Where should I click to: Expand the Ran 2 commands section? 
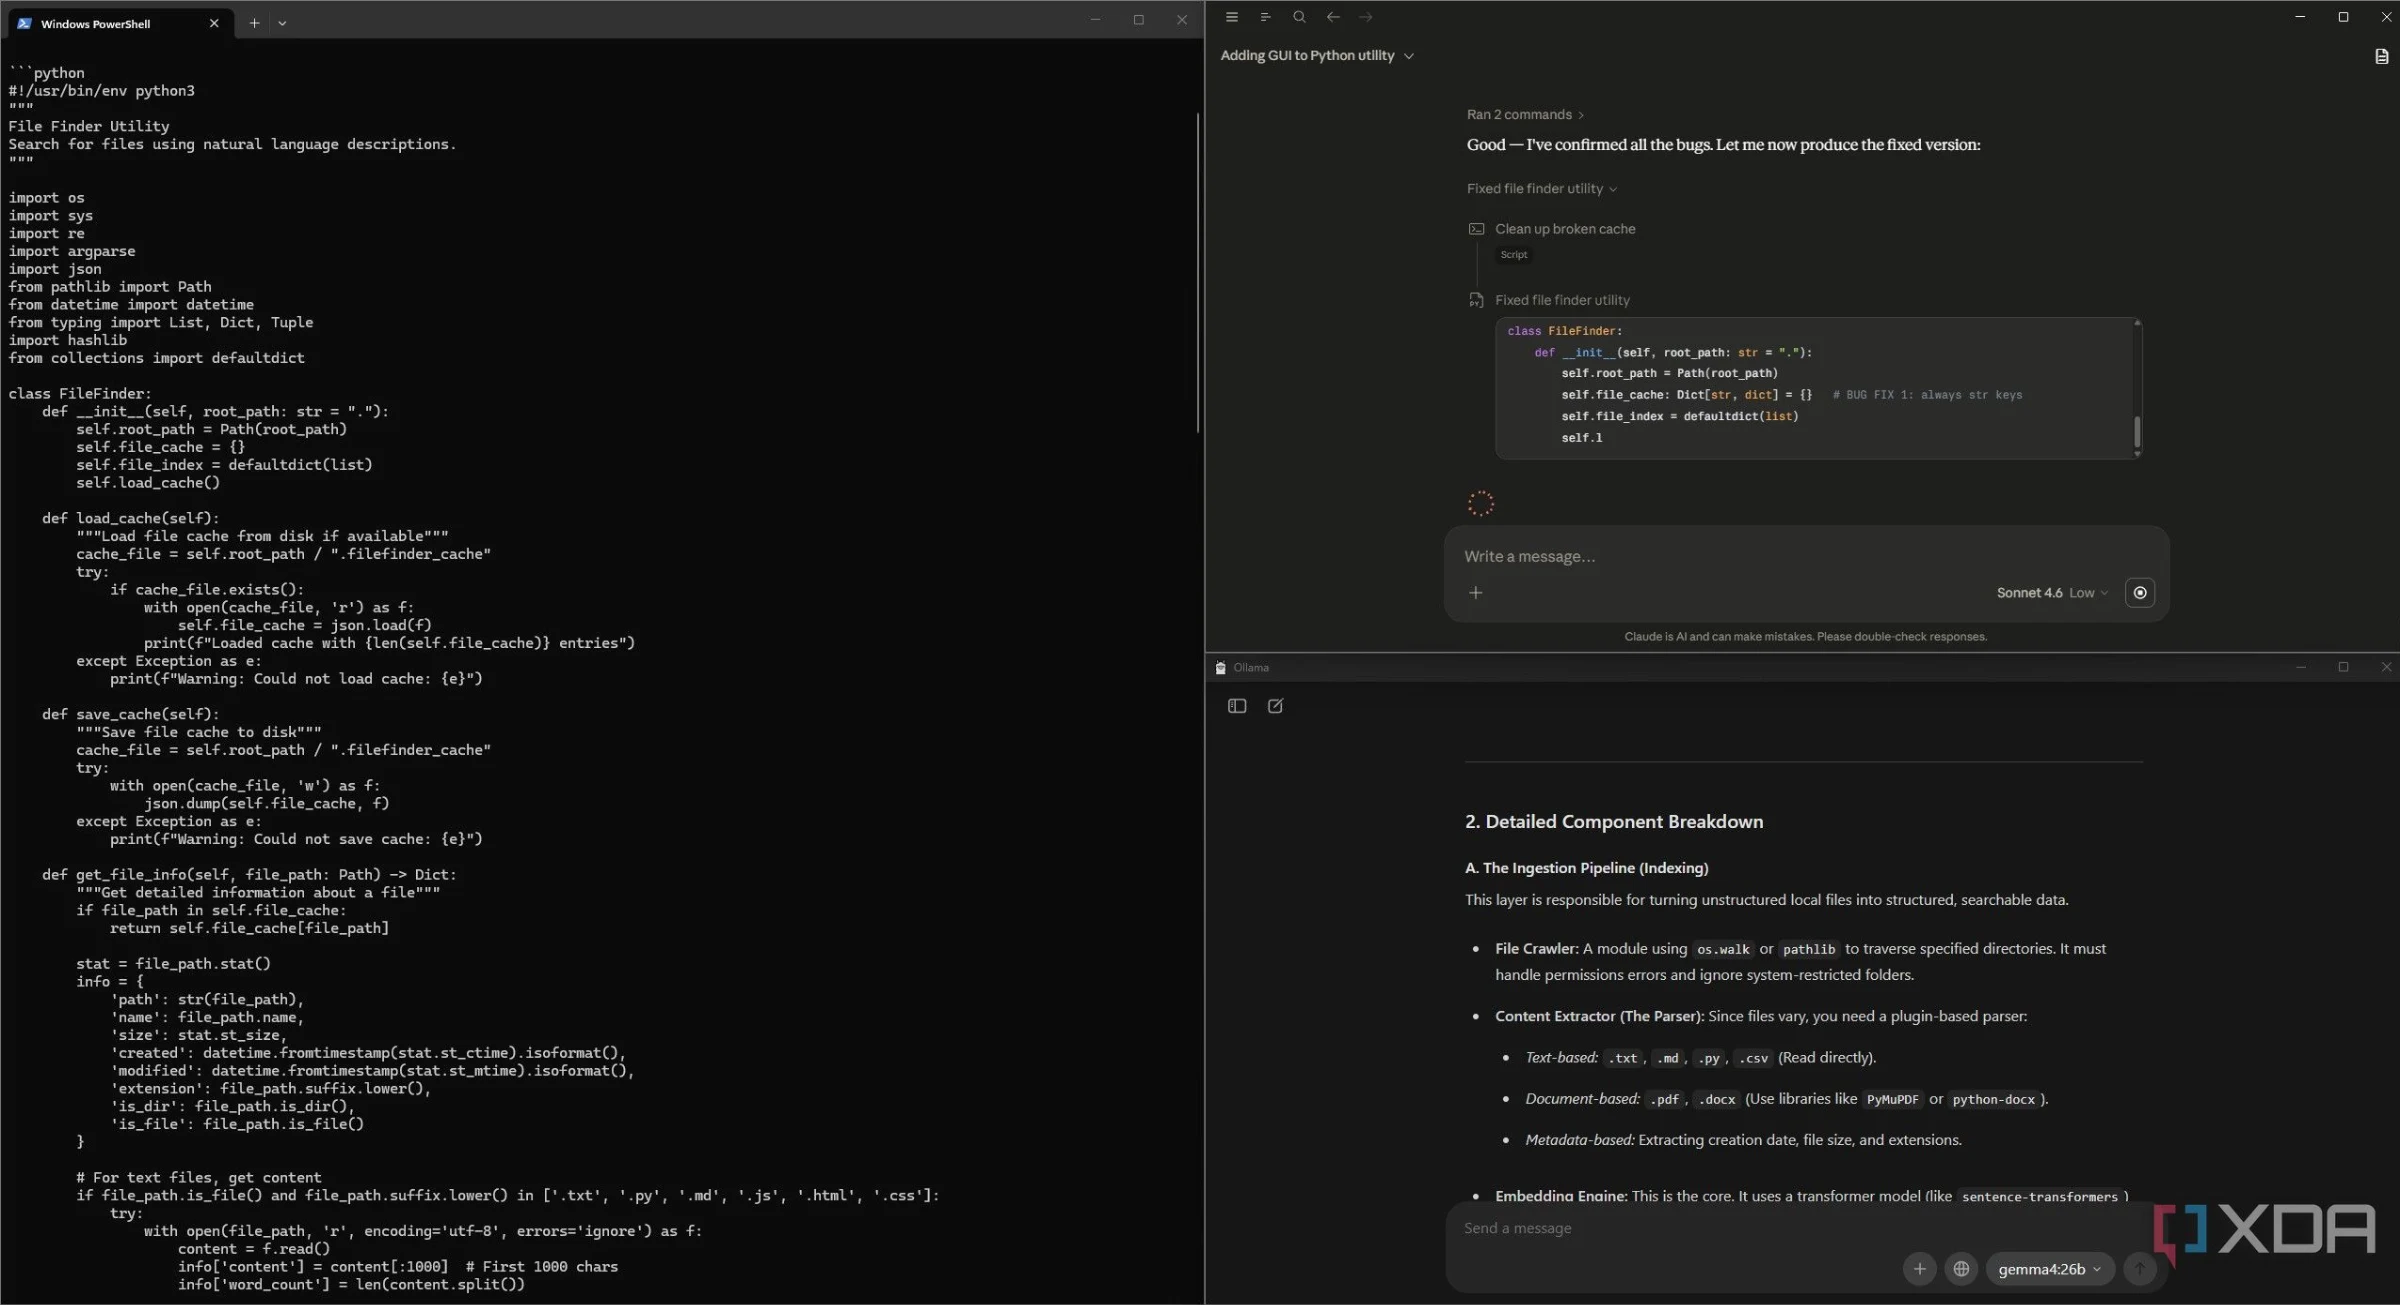(1525, 115)
